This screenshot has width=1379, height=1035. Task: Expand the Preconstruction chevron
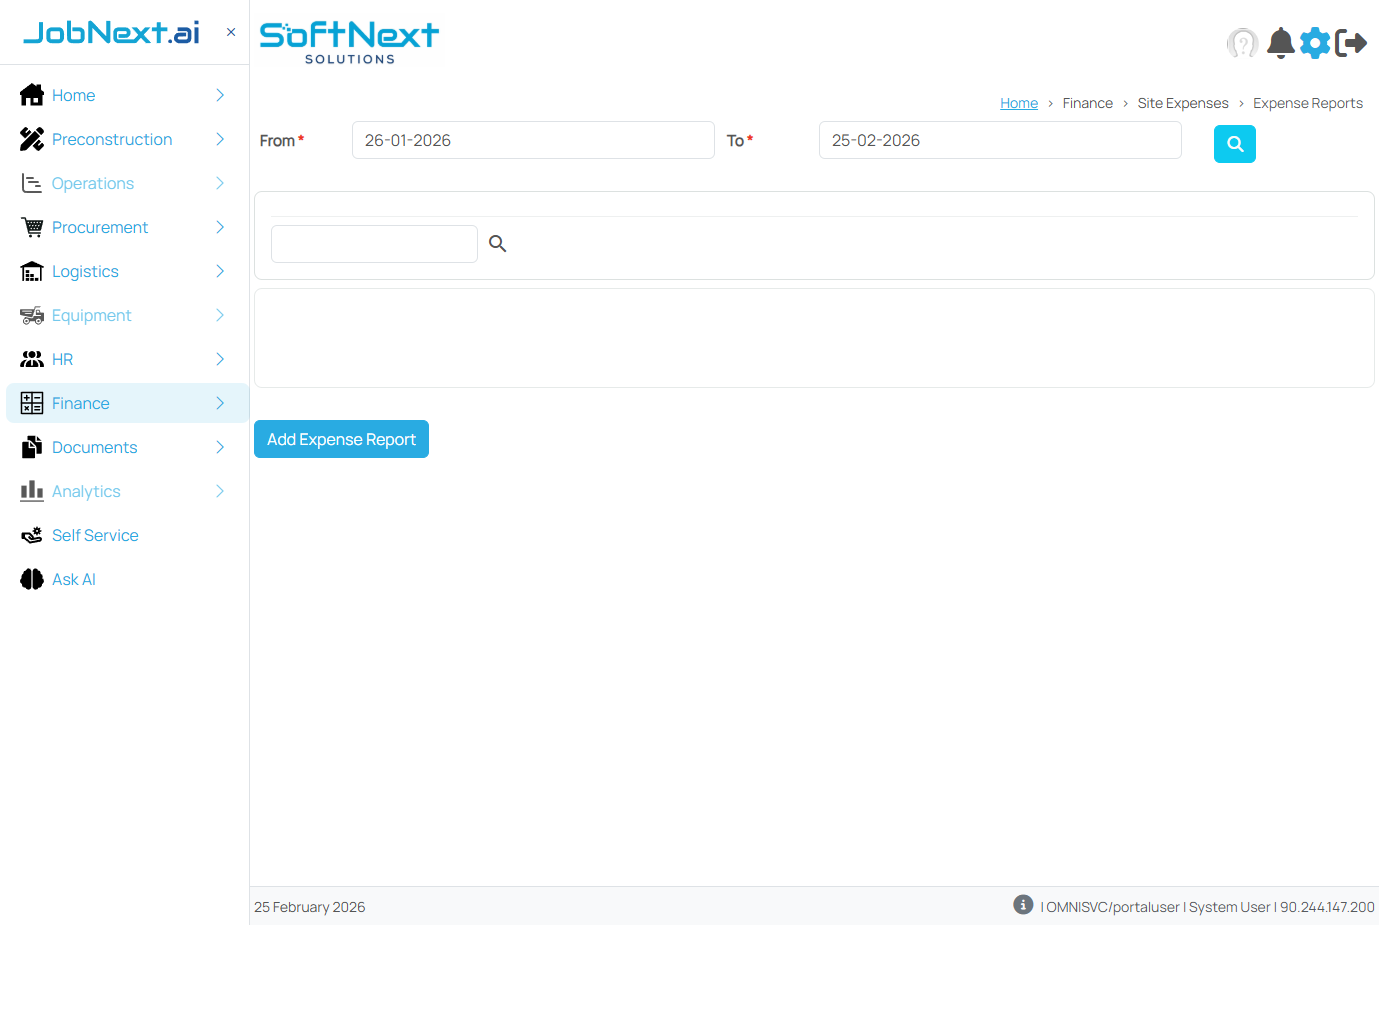click(219, 139)
